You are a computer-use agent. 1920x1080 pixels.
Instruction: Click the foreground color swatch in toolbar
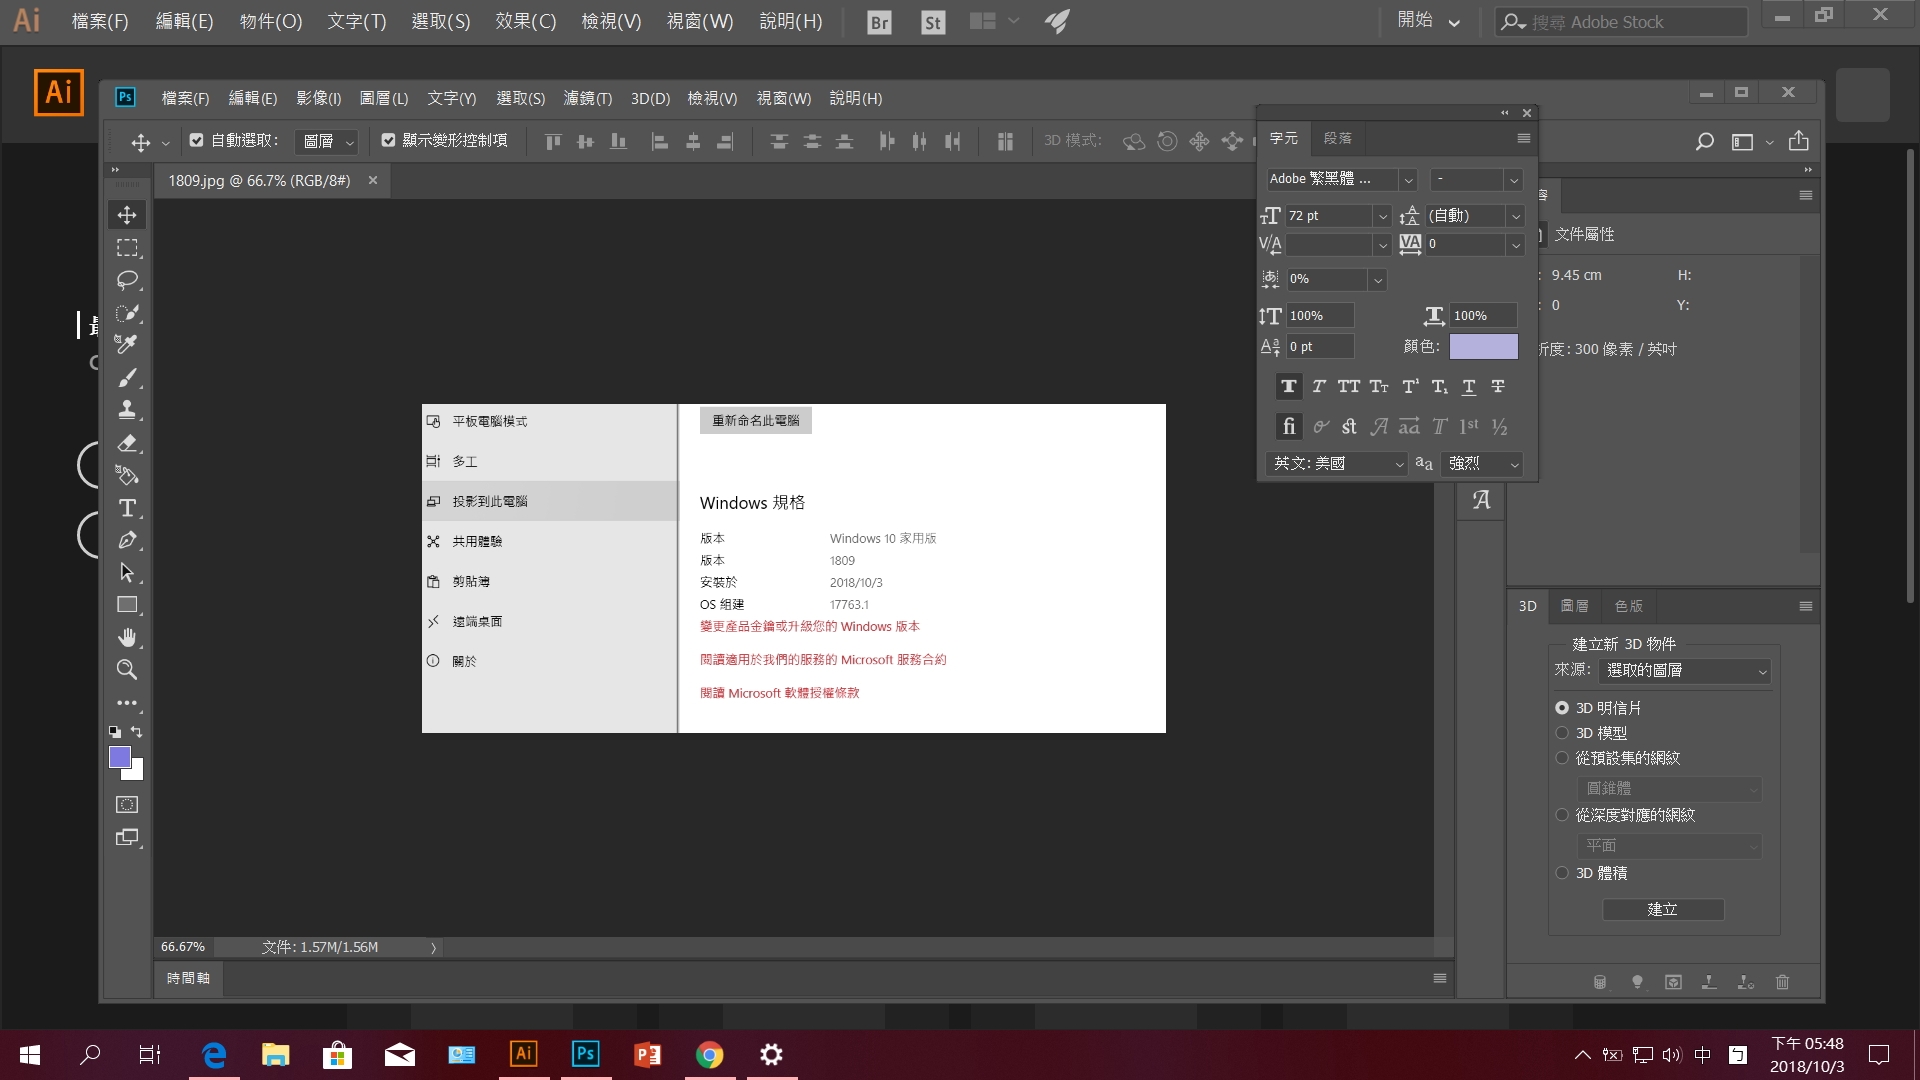[118, 755]
